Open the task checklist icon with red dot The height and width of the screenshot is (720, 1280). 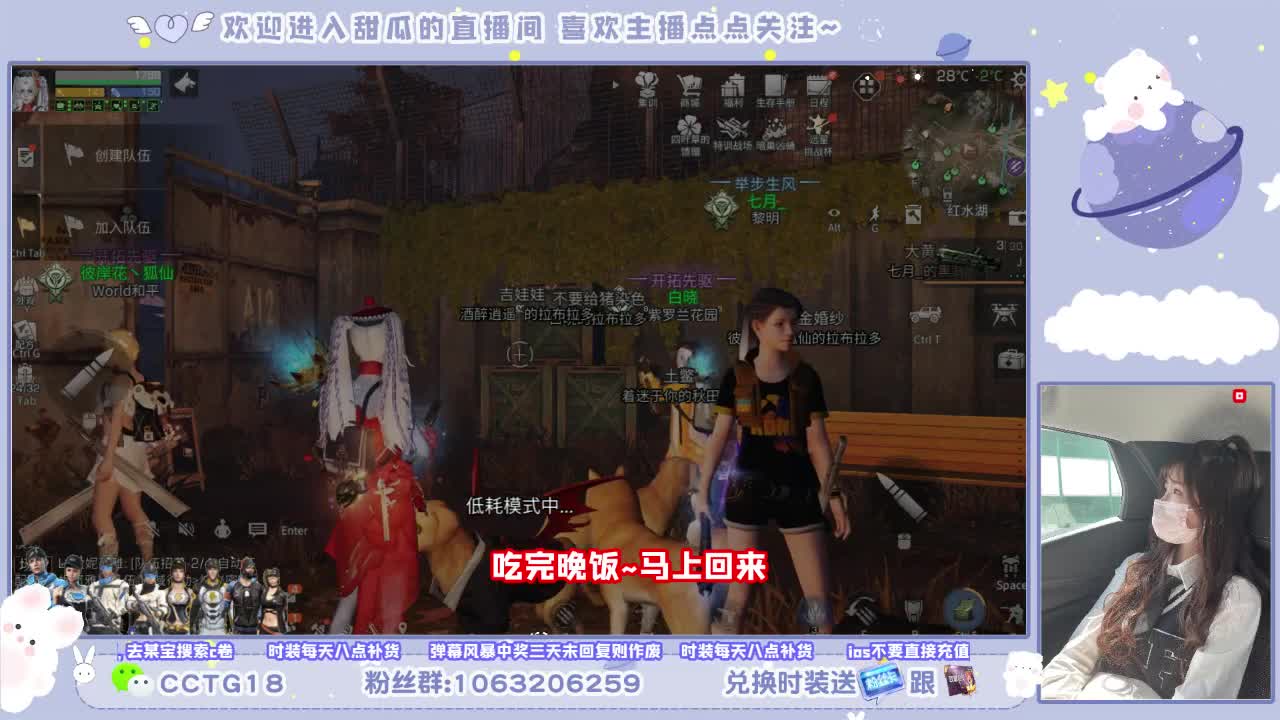[26, 156]
